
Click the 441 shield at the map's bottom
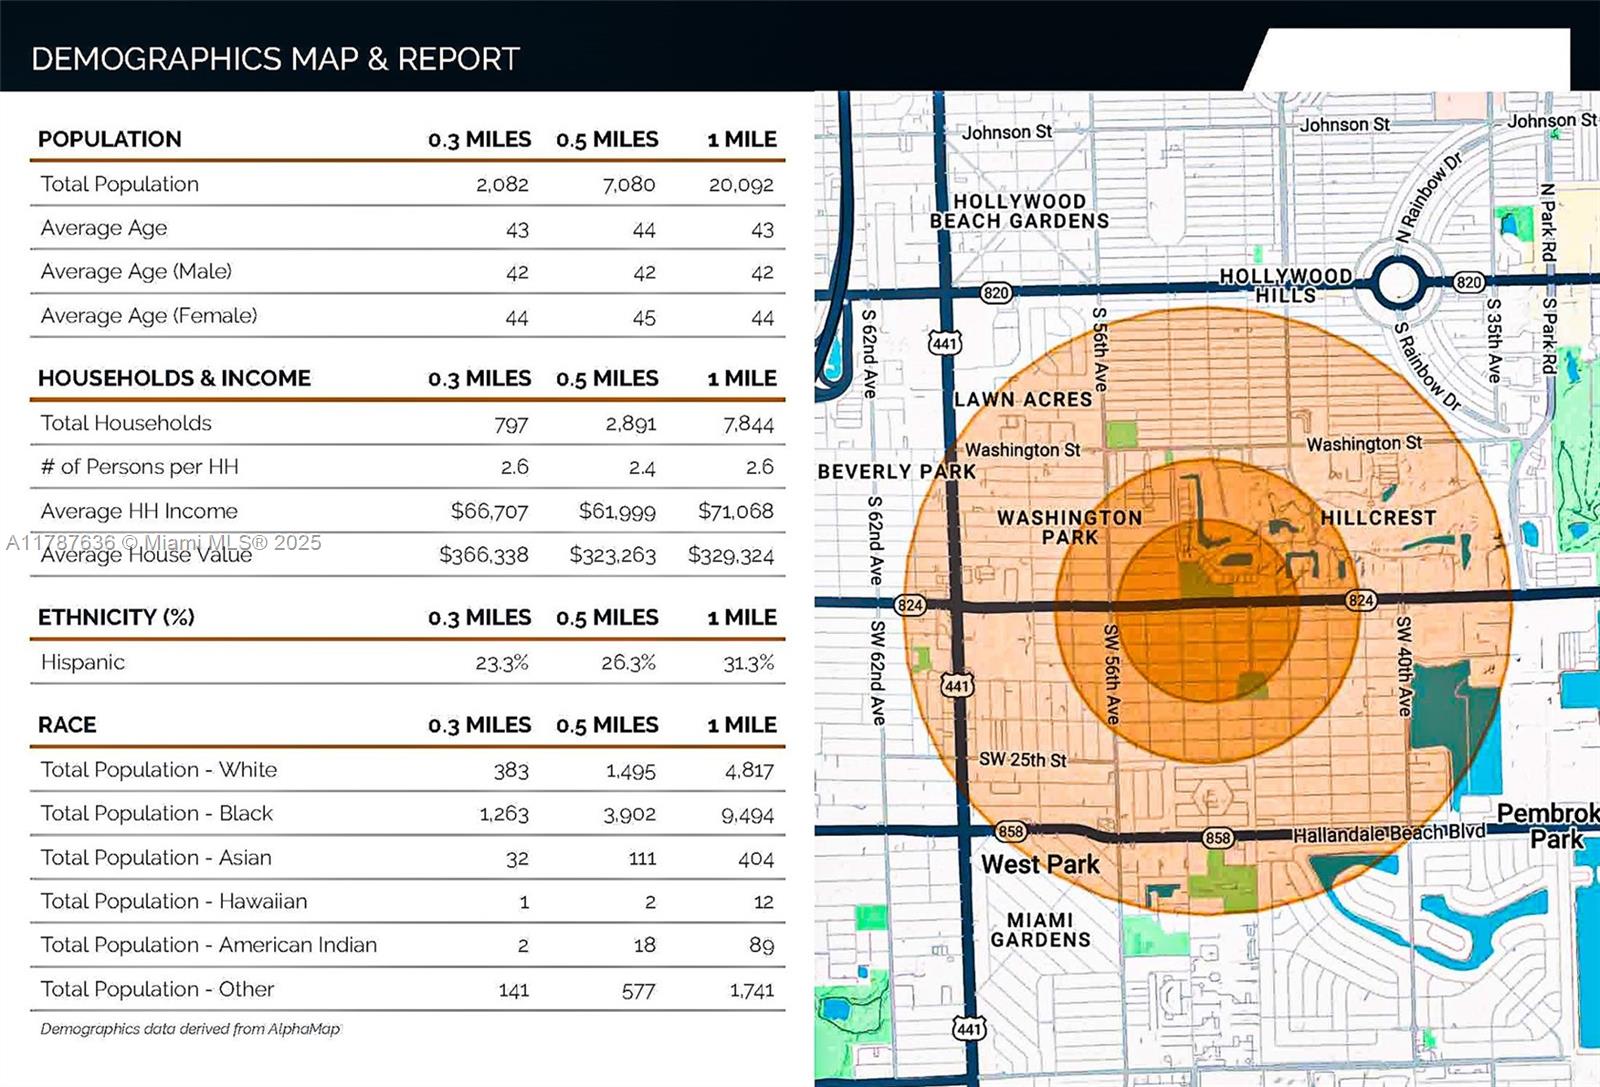[x=969, y=1029]
